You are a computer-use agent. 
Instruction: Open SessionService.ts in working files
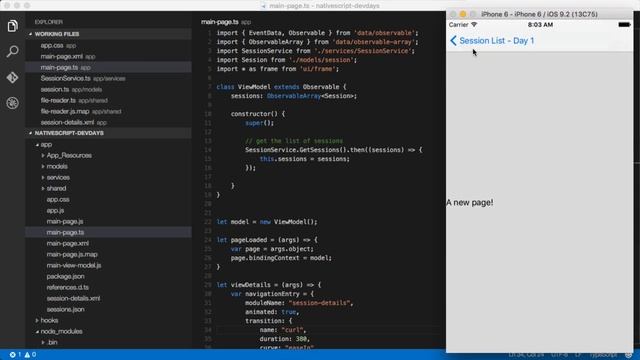[109, 78]
